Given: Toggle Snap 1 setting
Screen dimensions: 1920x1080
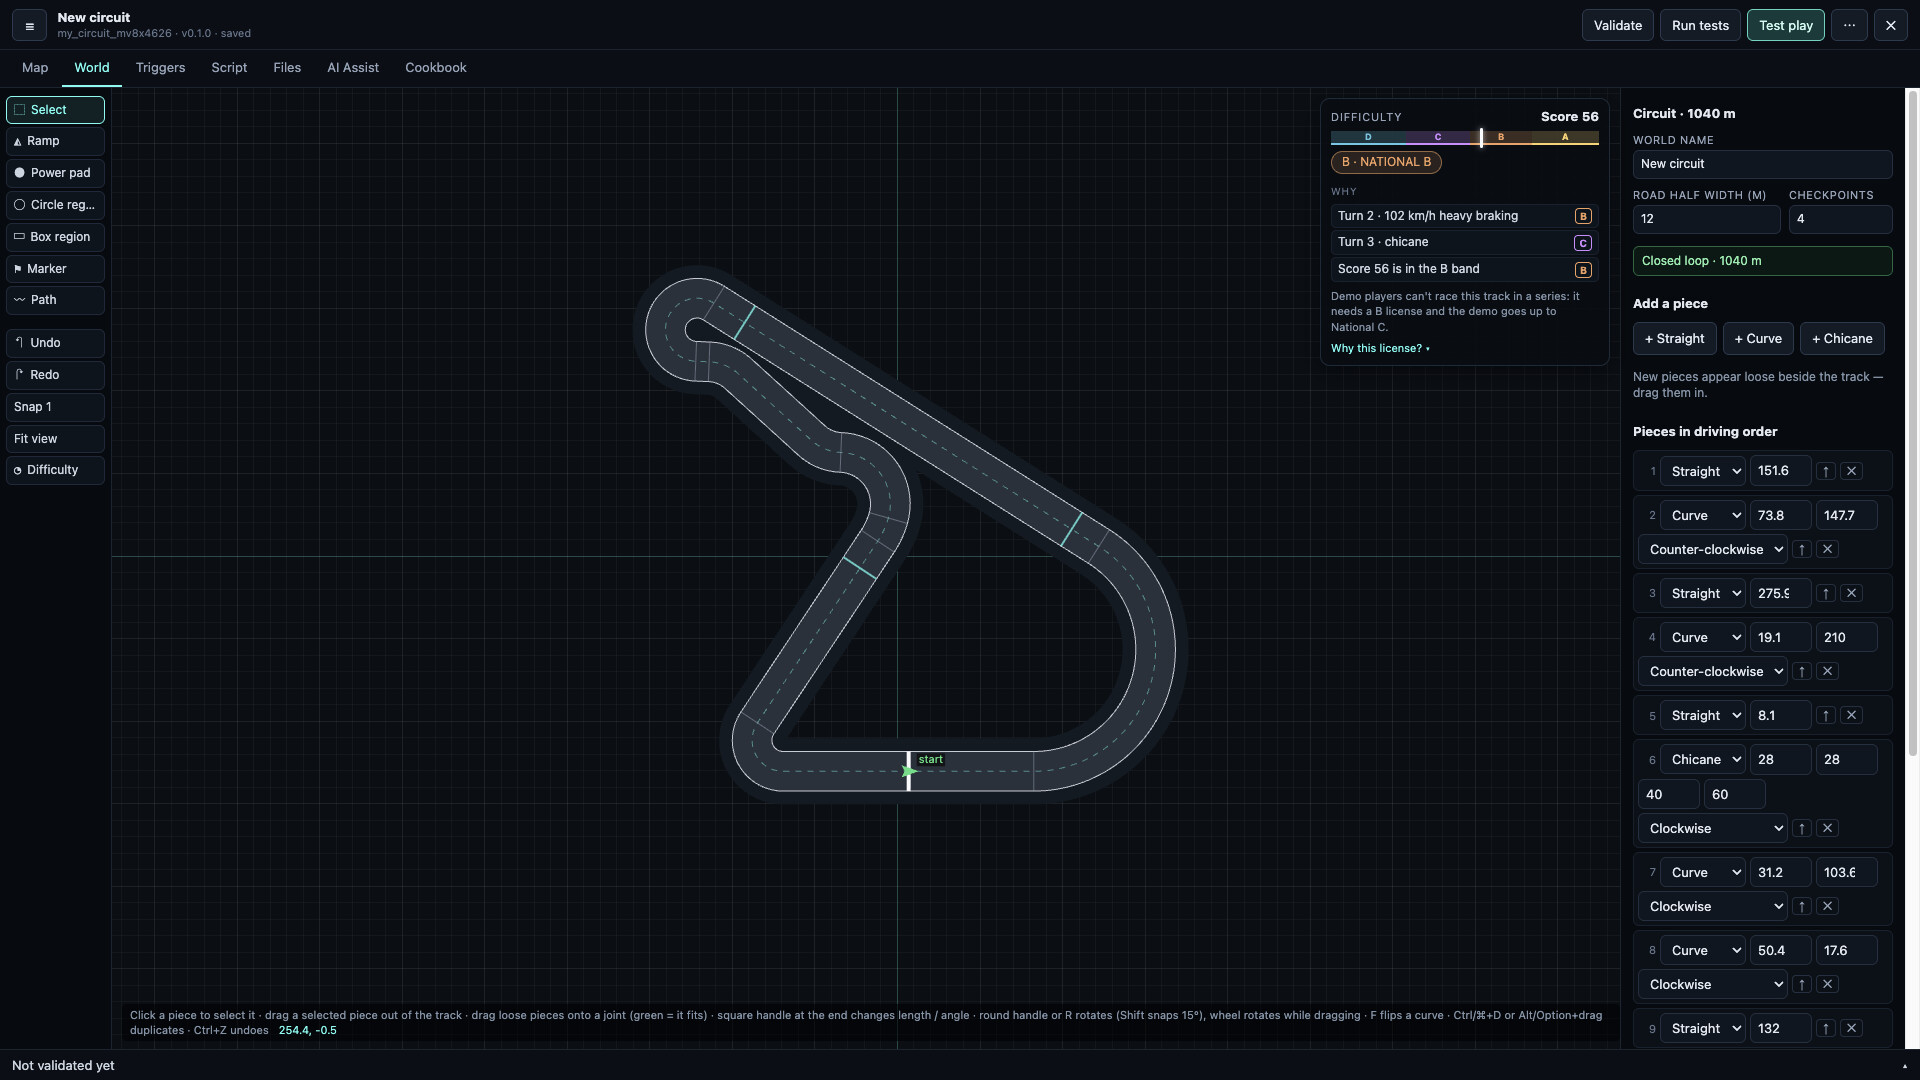Looking at the screenshot, I should [x=55, y=407].
